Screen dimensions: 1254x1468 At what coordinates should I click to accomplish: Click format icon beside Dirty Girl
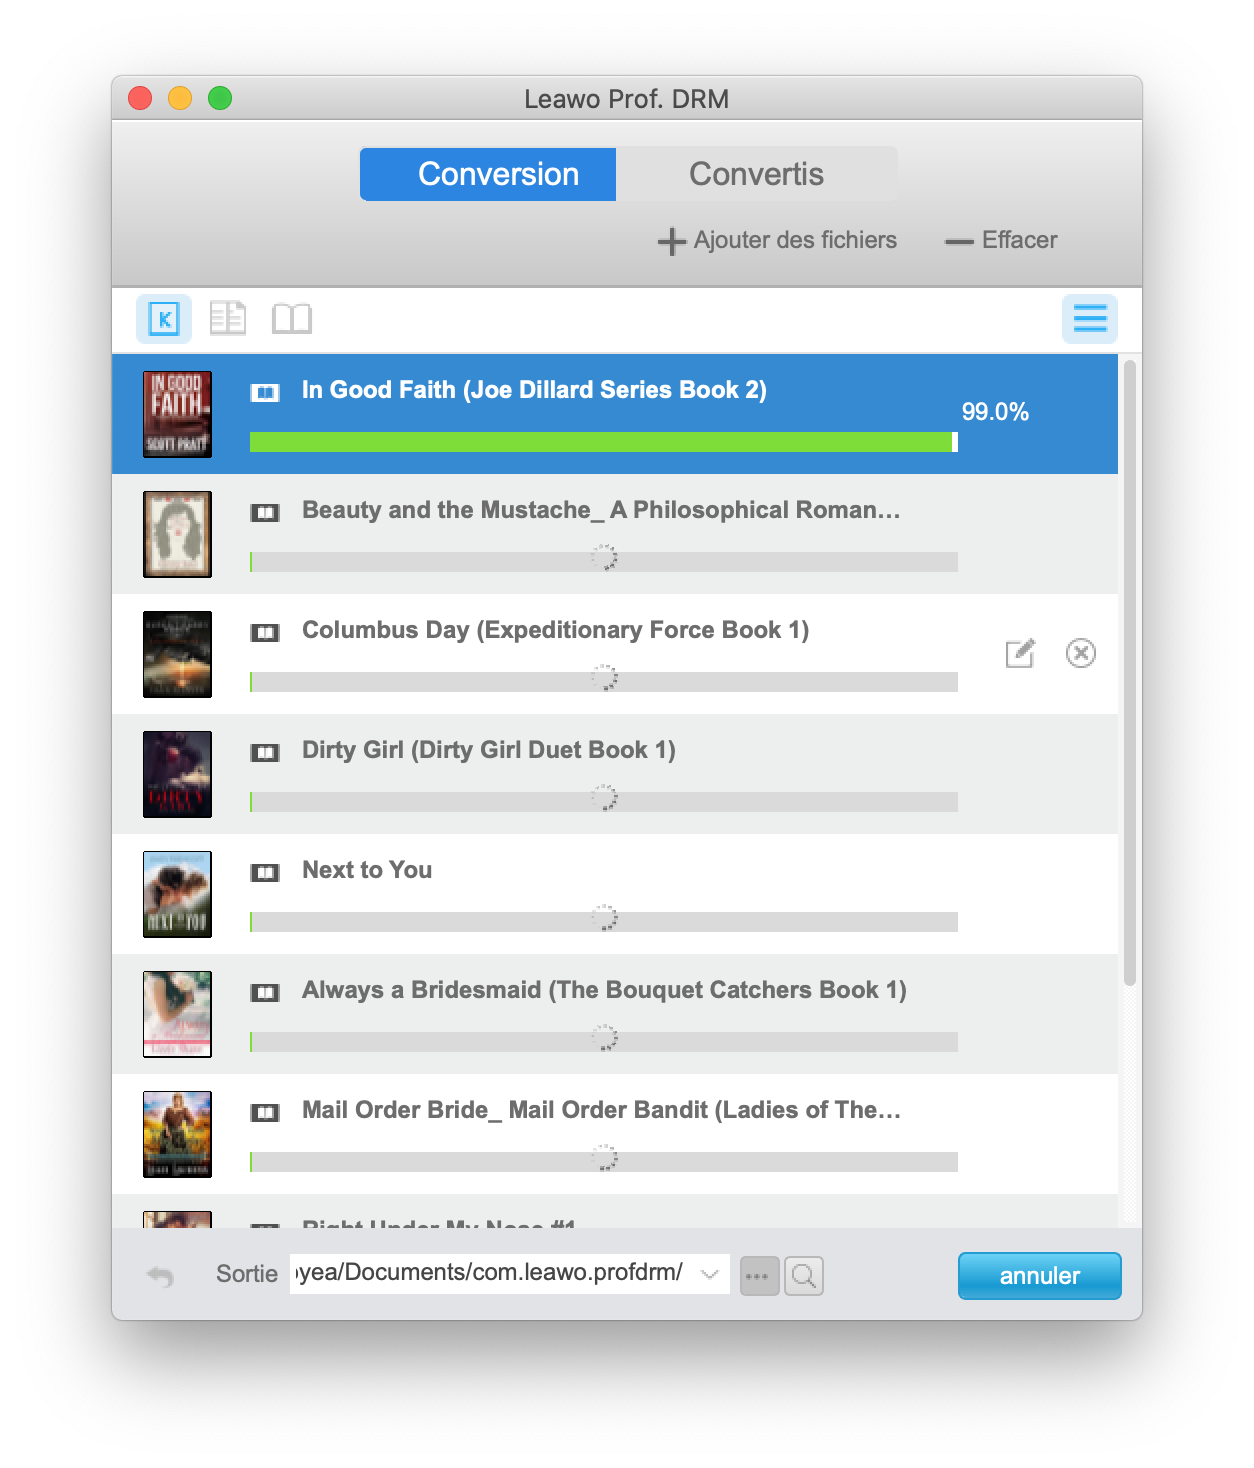(265, 752)
